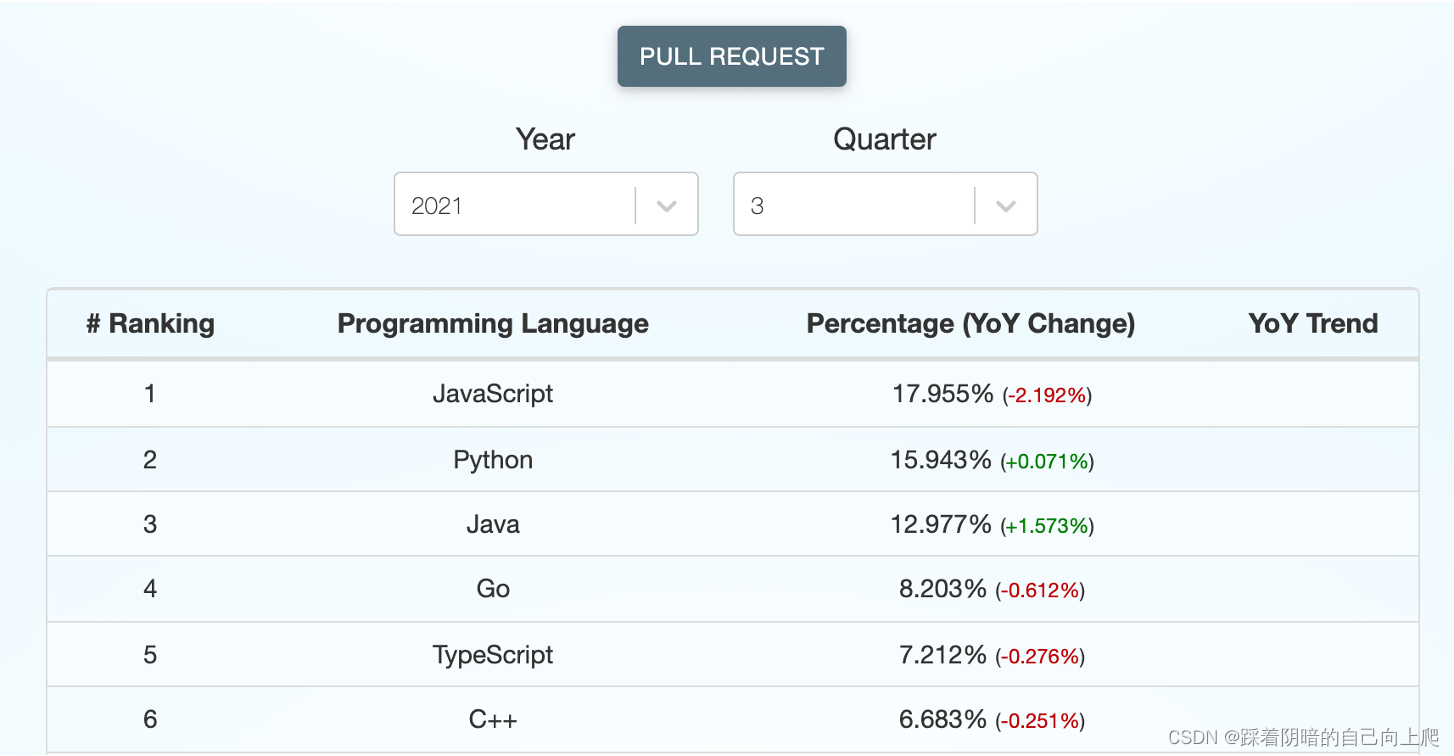Select the JavaScript language cell
Image resolution: width=1454 pixels, height=756 pixels.
[x=493, y=394]
